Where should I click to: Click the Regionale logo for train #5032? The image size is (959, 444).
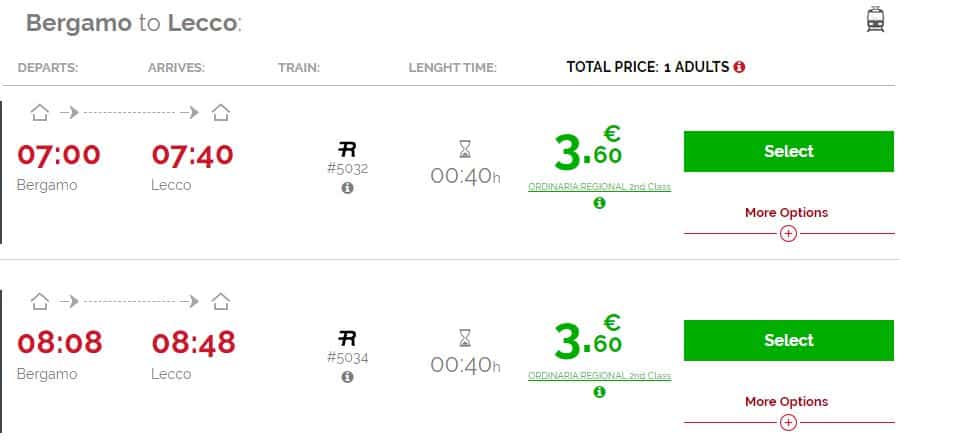(347, 149)
